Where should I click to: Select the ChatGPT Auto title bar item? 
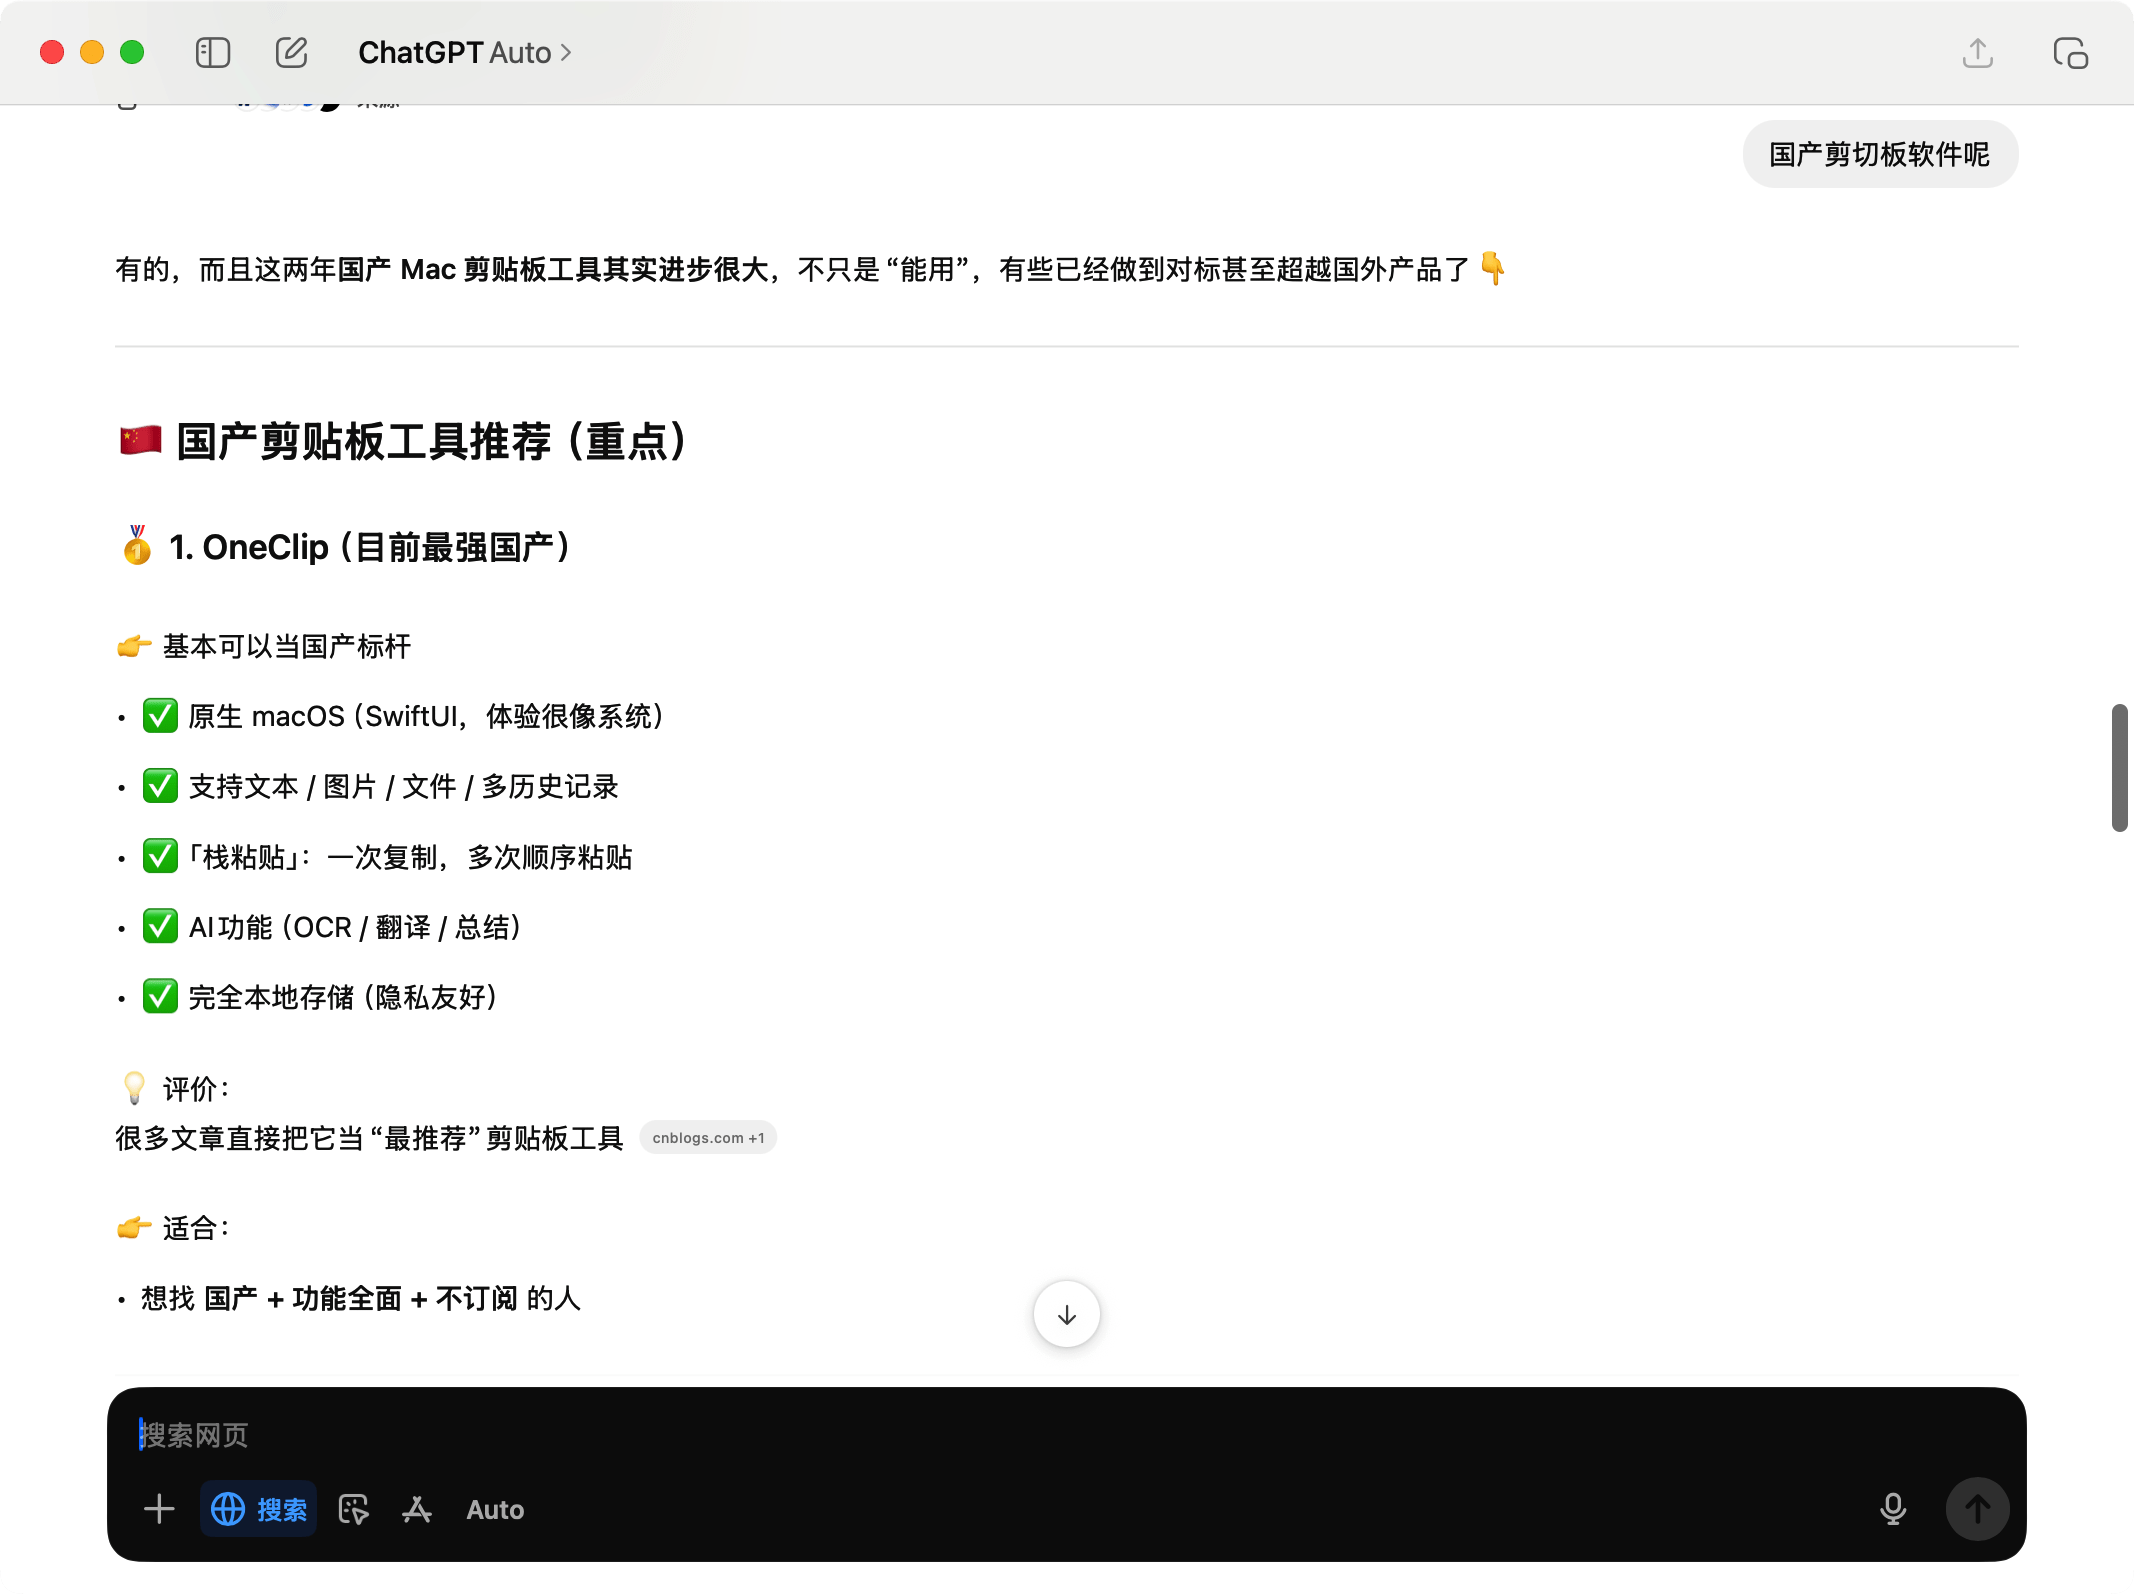tap(465, 52)
